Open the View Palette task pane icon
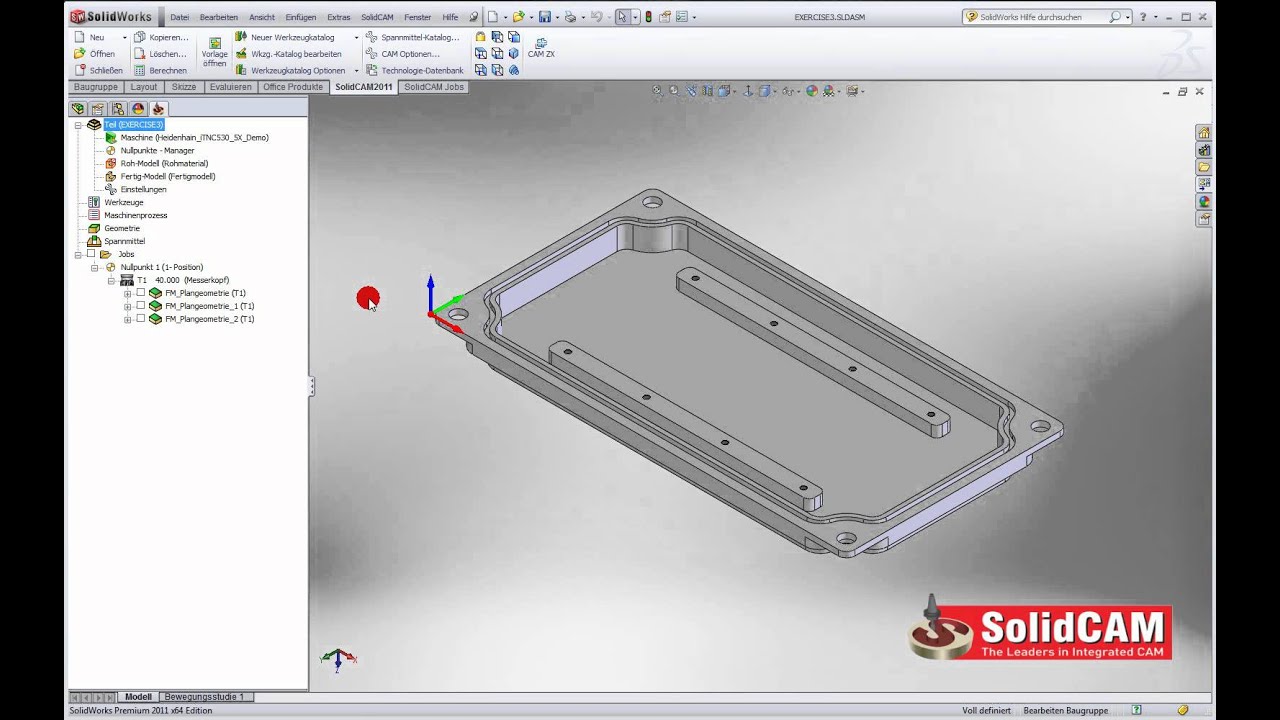Screen dimensions: 1280x720 click(1204, 184)
